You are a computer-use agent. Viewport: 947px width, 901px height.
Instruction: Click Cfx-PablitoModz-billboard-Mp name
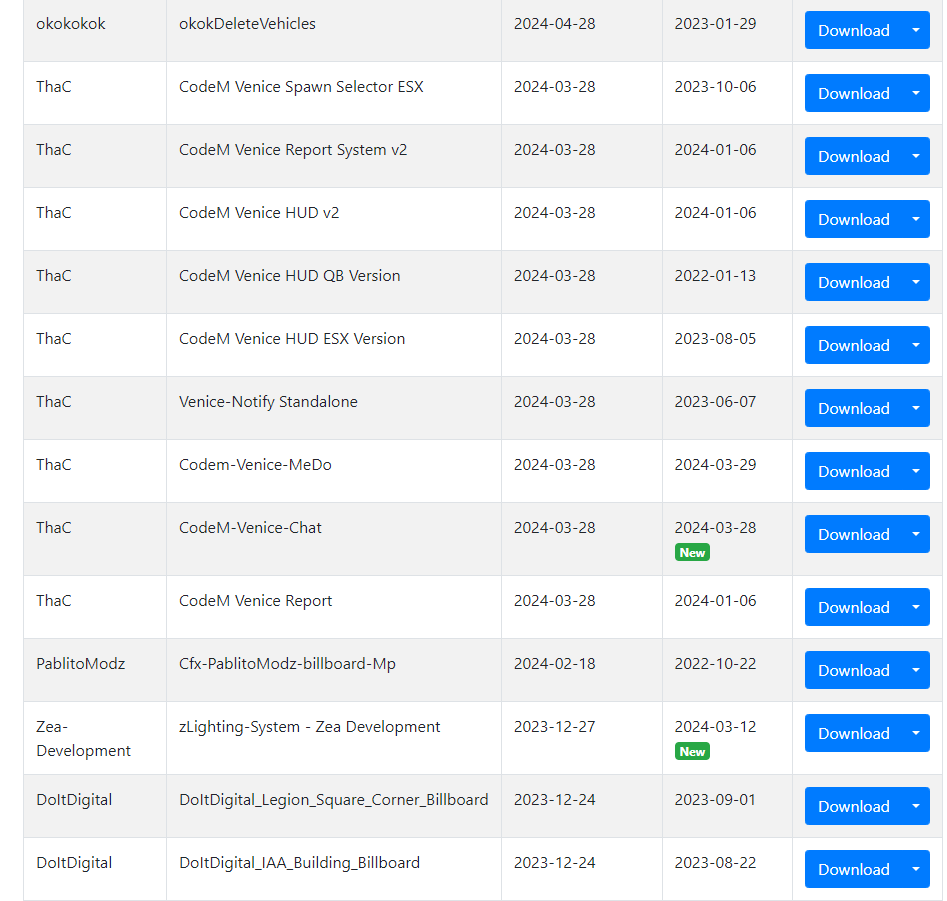(x=287, y=664)
